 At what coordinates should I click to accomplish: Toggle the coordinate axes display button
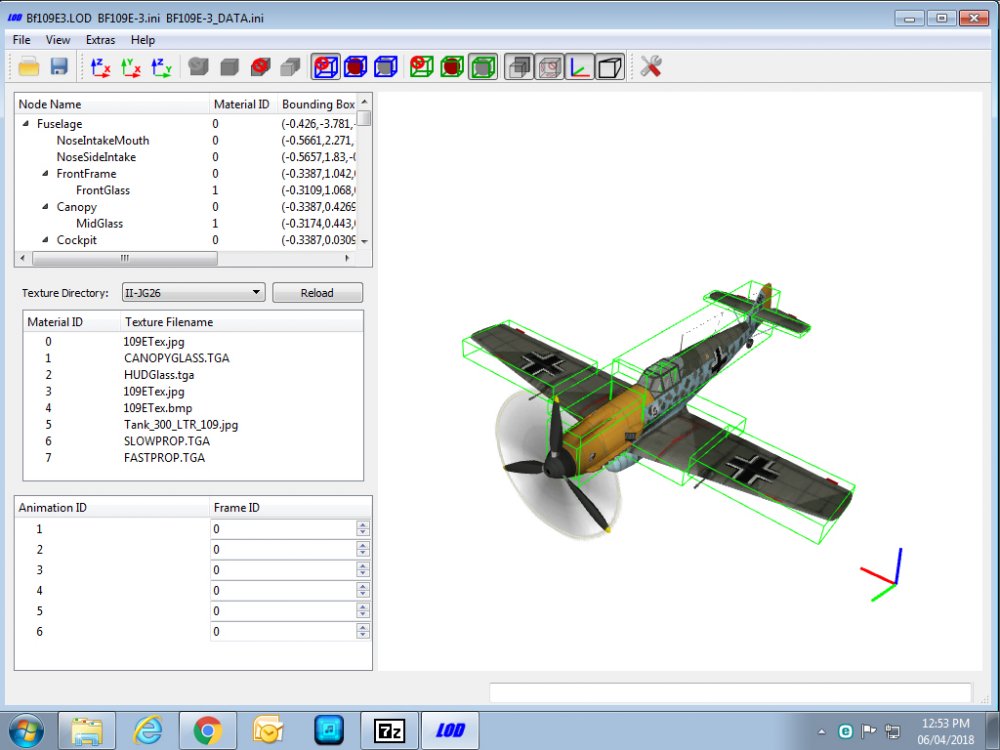pyautogui.click(x=579, y=66)
